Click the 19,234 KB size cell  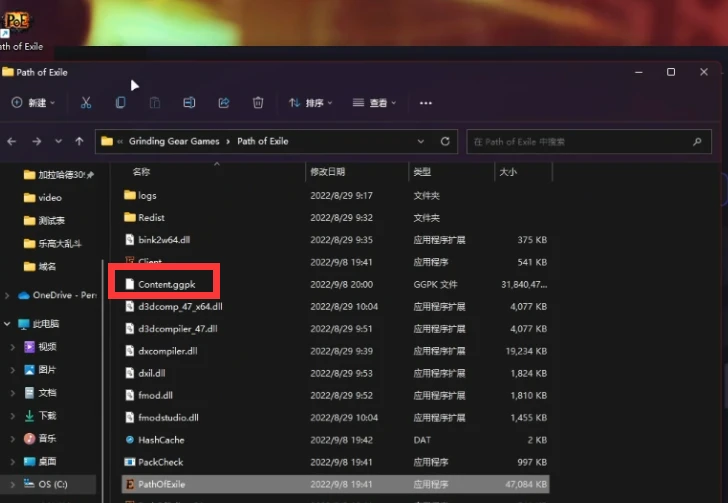click(526, 351)
